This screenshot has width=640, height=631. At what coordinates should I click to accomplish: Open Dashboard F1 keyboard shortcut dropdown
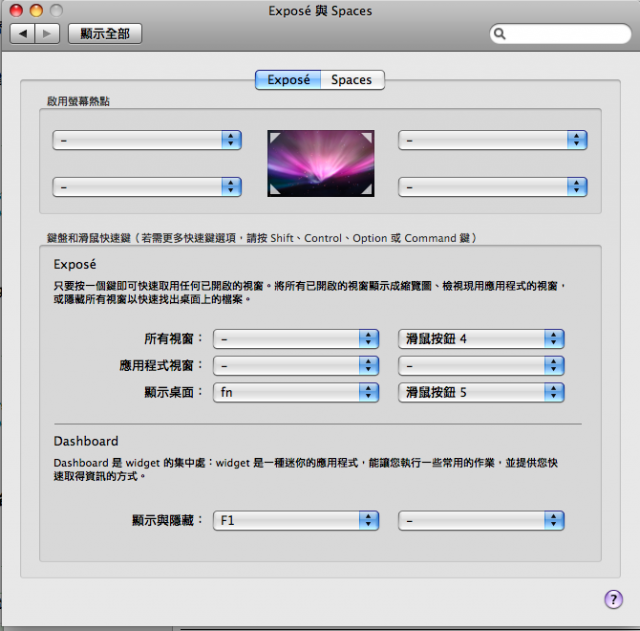[296, 520]
